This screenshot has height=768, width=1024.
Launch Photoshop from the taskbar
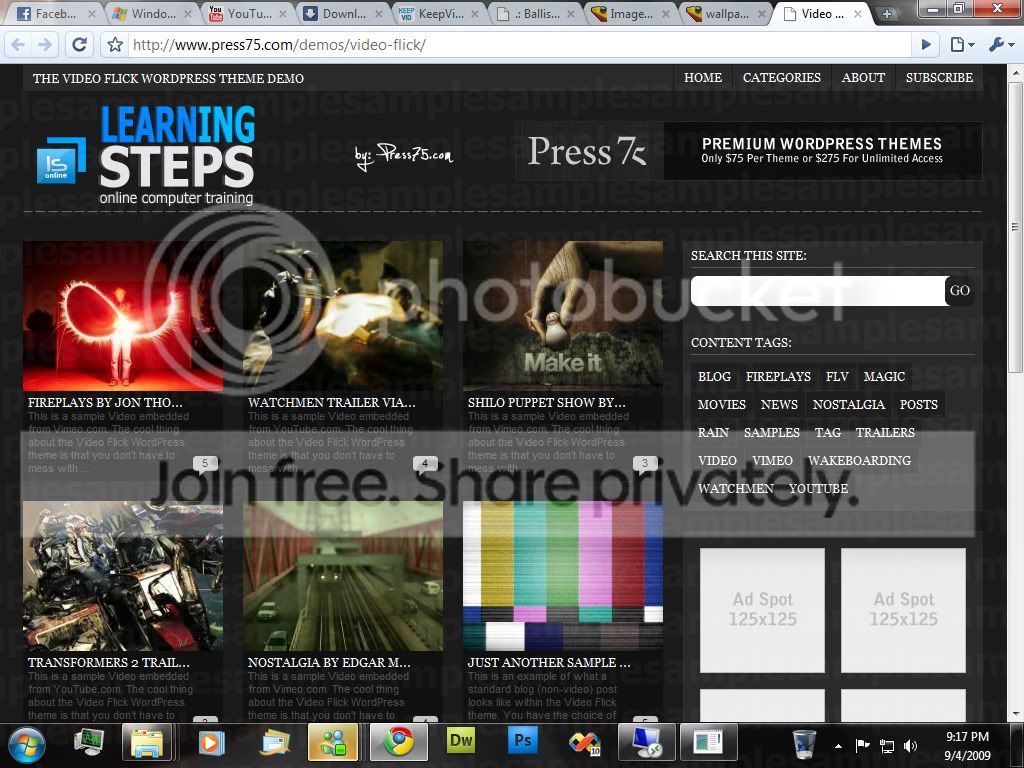(x=522, y=742)
